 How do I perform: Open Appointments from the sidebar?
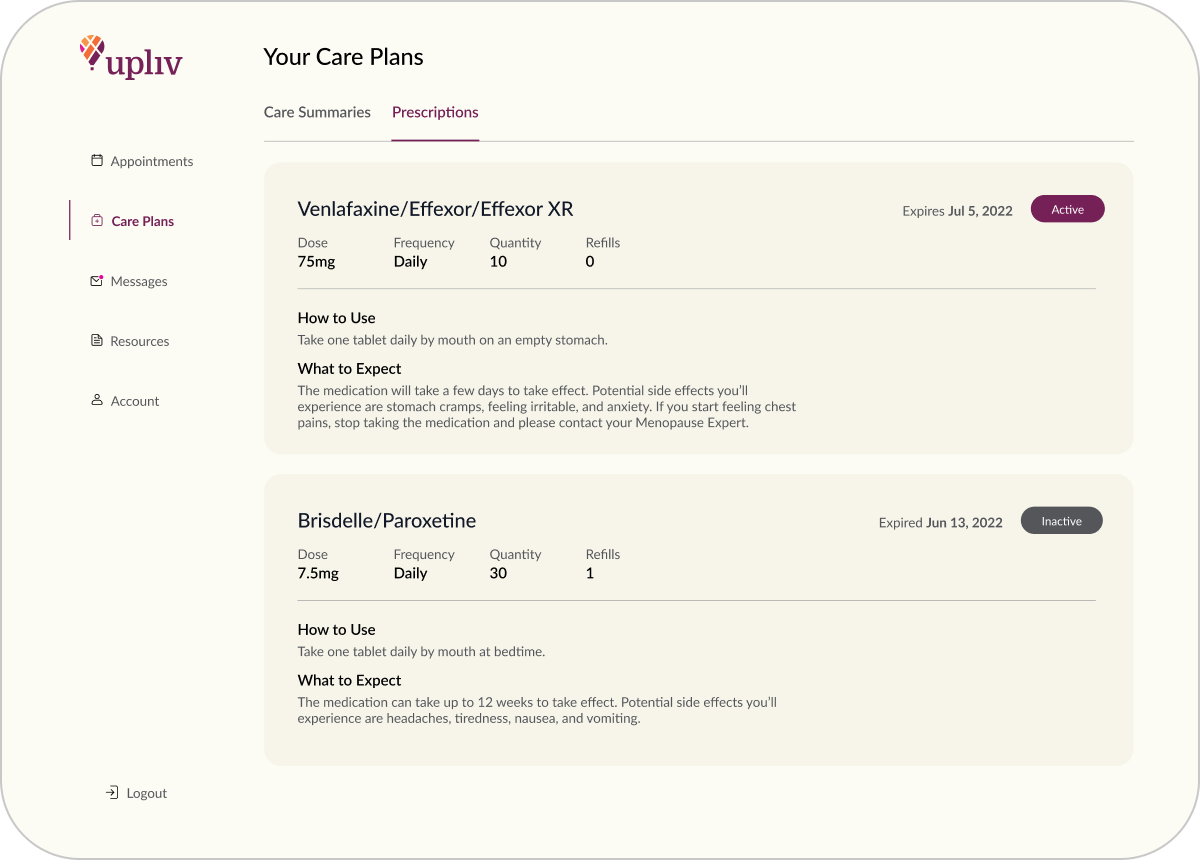[152, 161]
